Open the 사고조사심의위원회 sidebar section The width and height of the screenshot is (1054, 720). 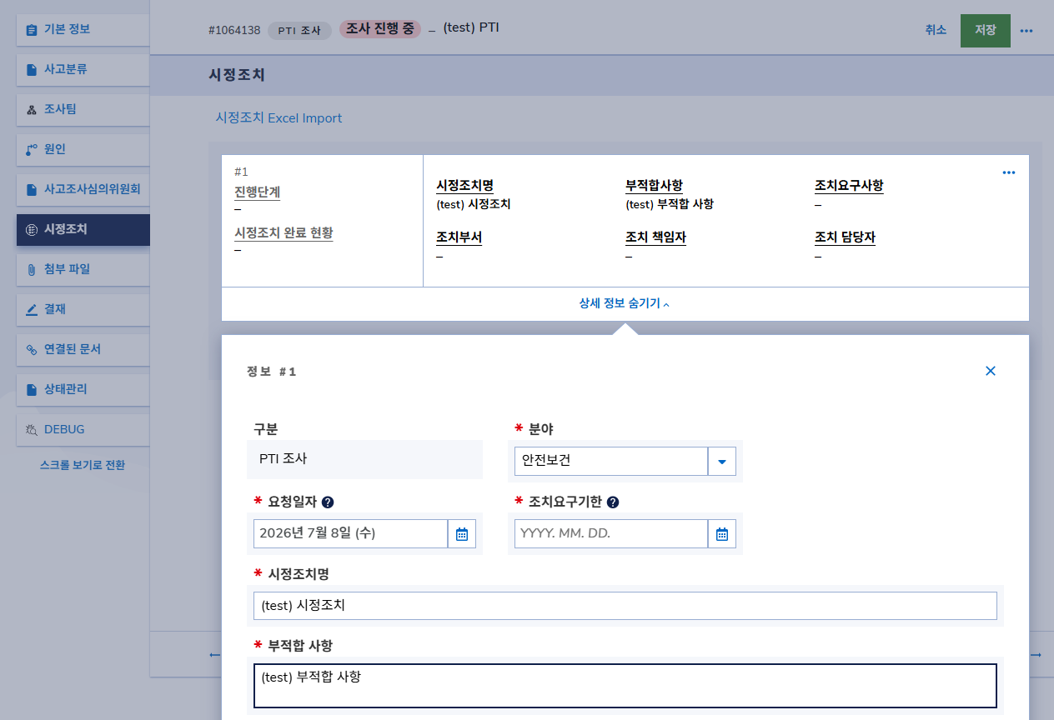[x=83, y=190]
